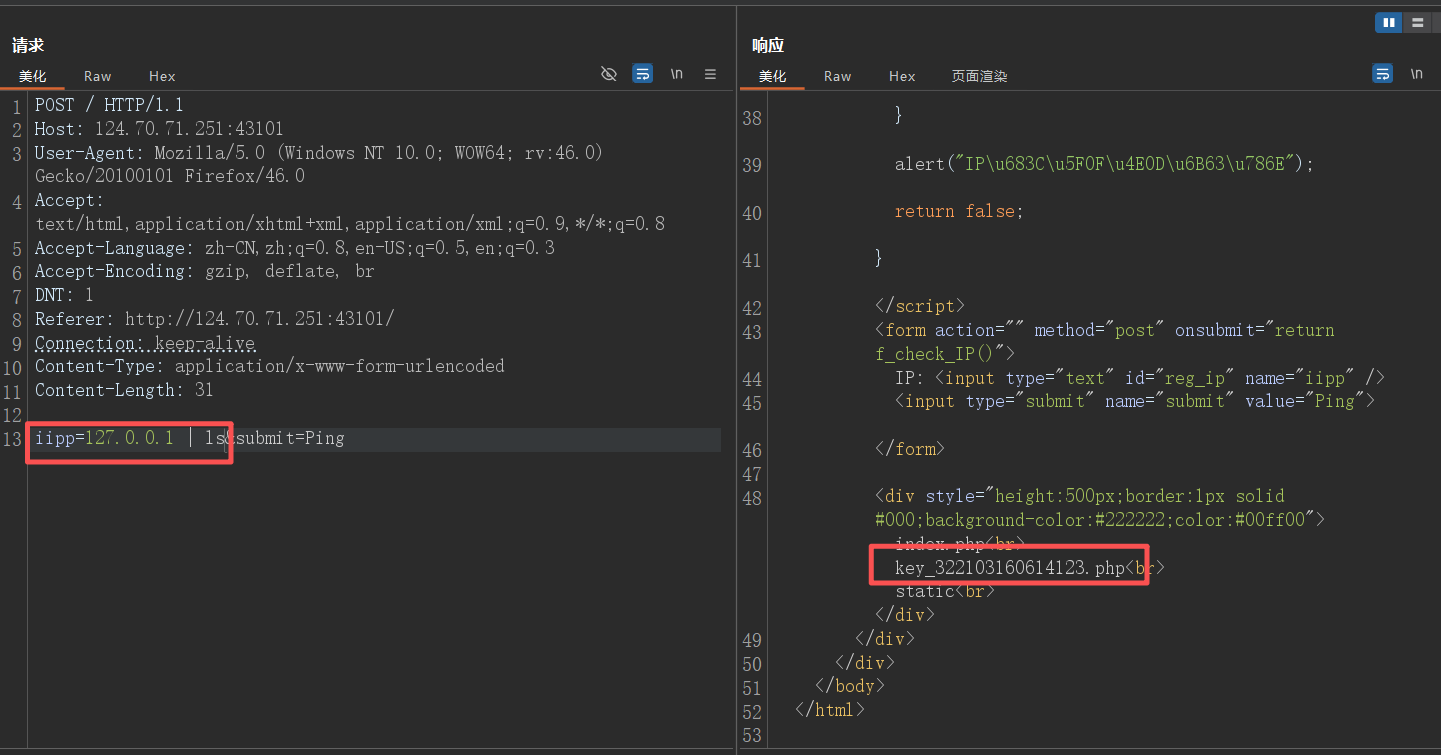This screenshot has height=755, width=1441.
Task: Click the form action line in response
Action: [1105, 342]
